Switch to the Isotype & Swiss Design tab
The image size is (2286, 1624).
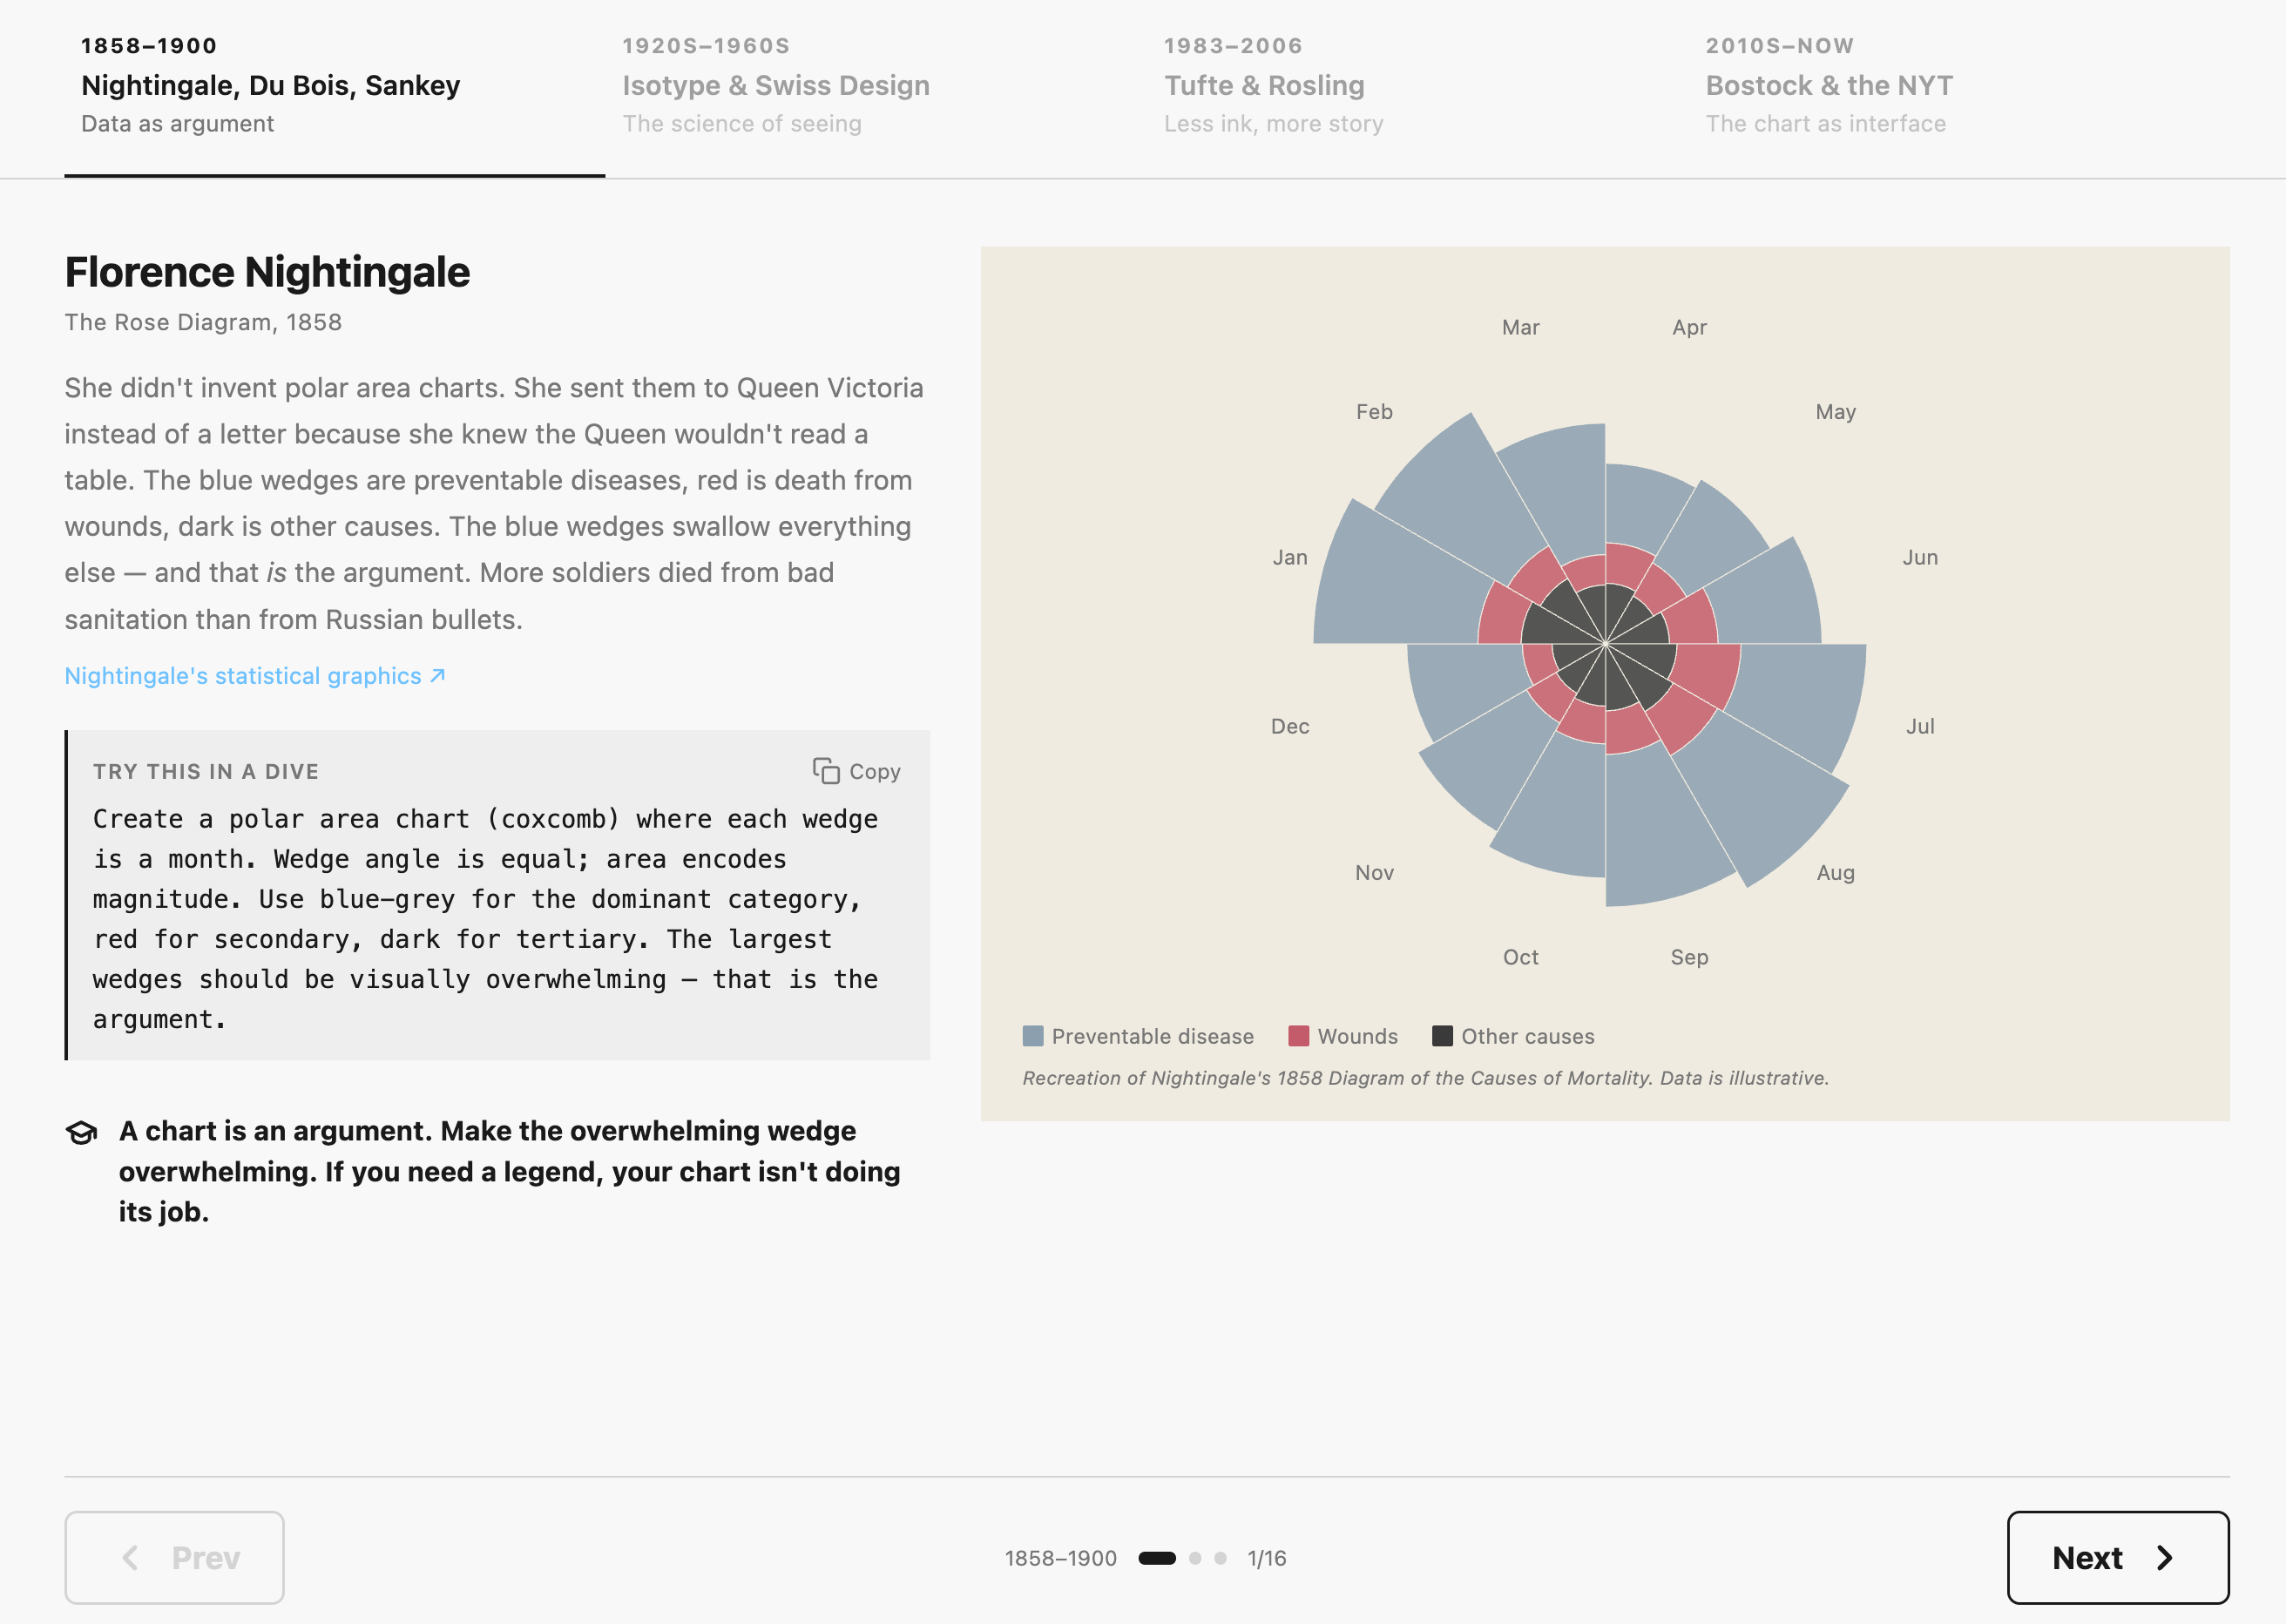[776, 85]
